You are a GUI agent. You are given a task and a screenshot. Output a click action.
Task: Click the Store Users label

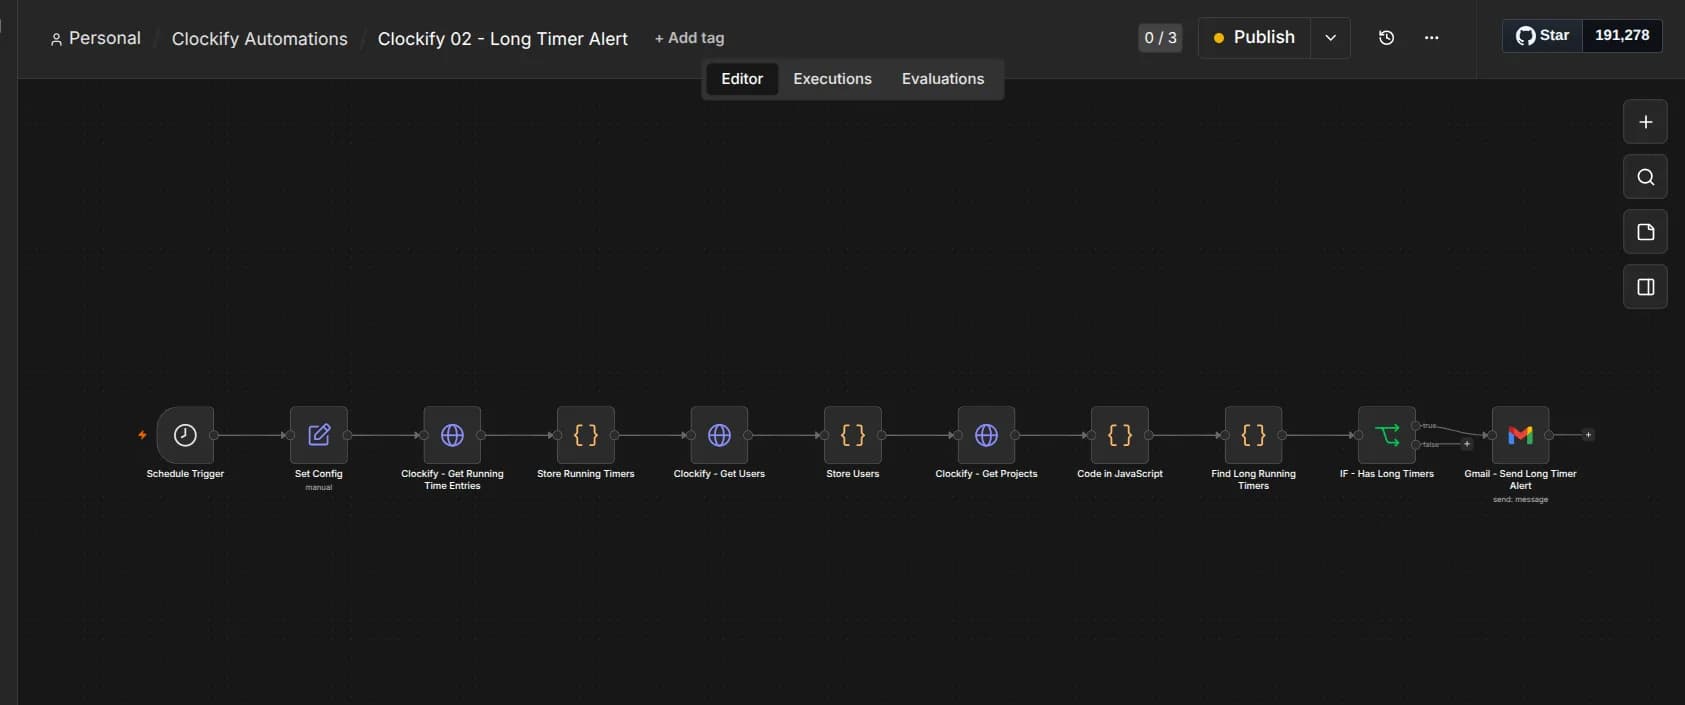pos(853,474)
